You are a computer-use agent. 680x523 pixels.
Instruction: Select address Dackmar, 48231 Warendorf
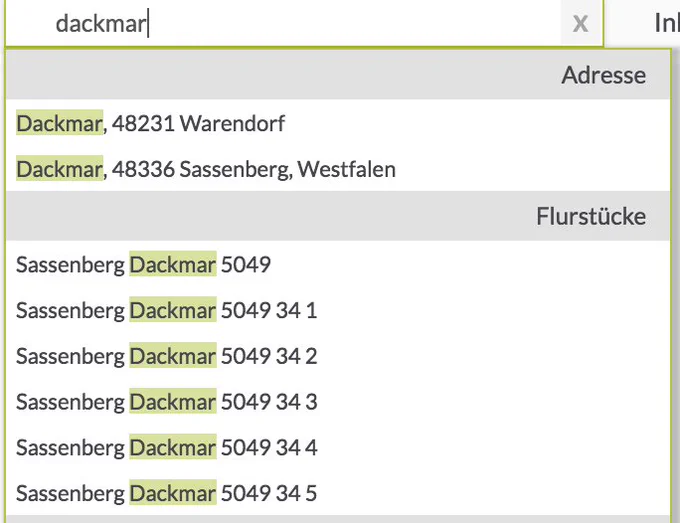[338, 123]
